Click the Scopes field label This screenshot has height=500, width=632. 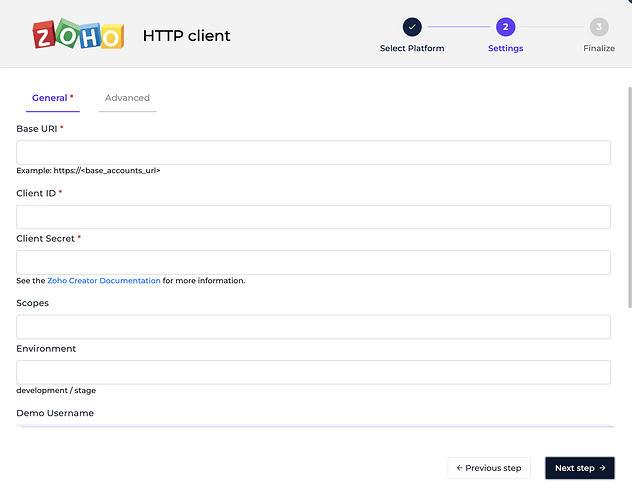click(32, 303)
